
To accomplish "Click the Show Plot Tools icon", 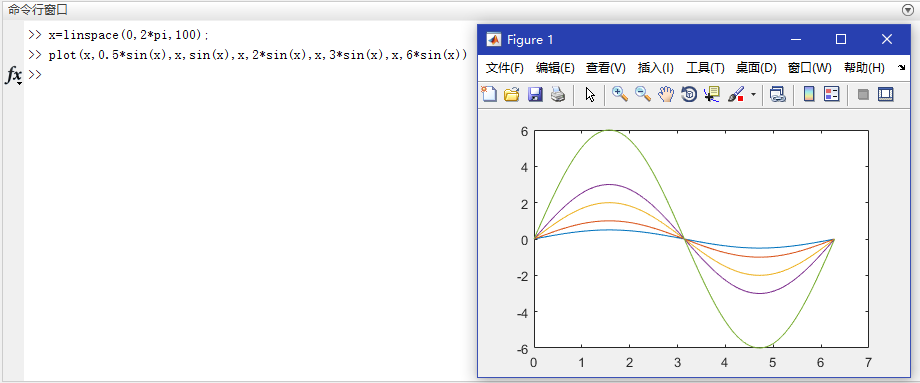I will [885, 94].
